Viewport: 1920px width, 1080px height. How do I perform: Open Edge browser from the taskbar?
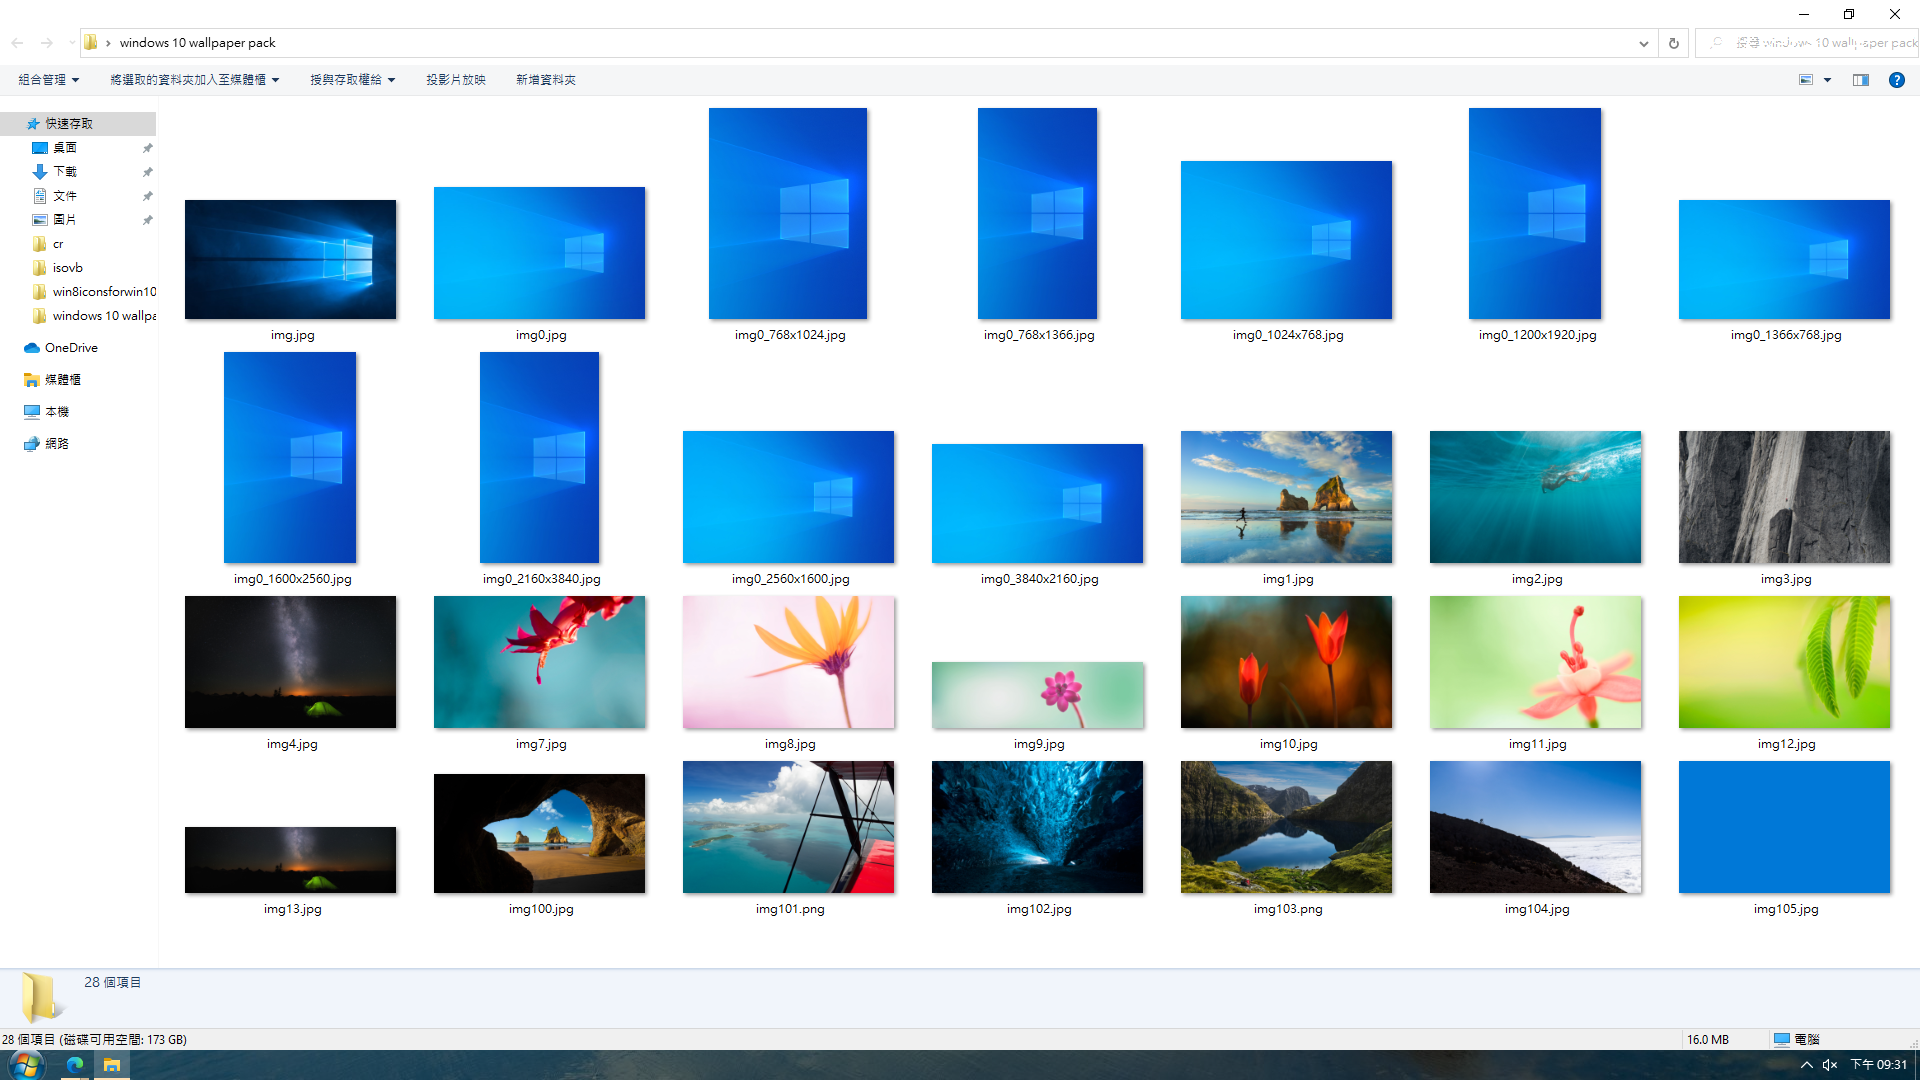tap(75, 1065)
